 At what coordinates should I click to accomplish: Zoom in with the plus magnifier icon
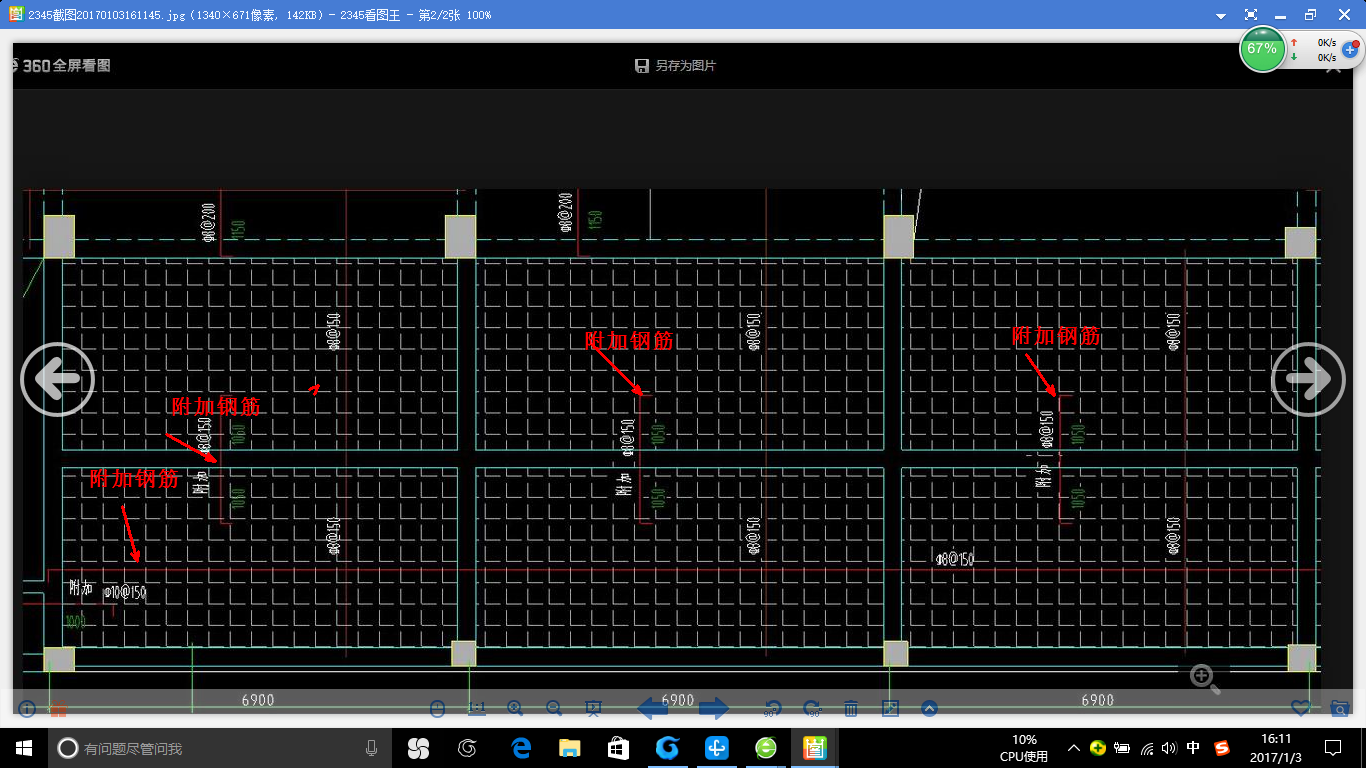[516, 708]
